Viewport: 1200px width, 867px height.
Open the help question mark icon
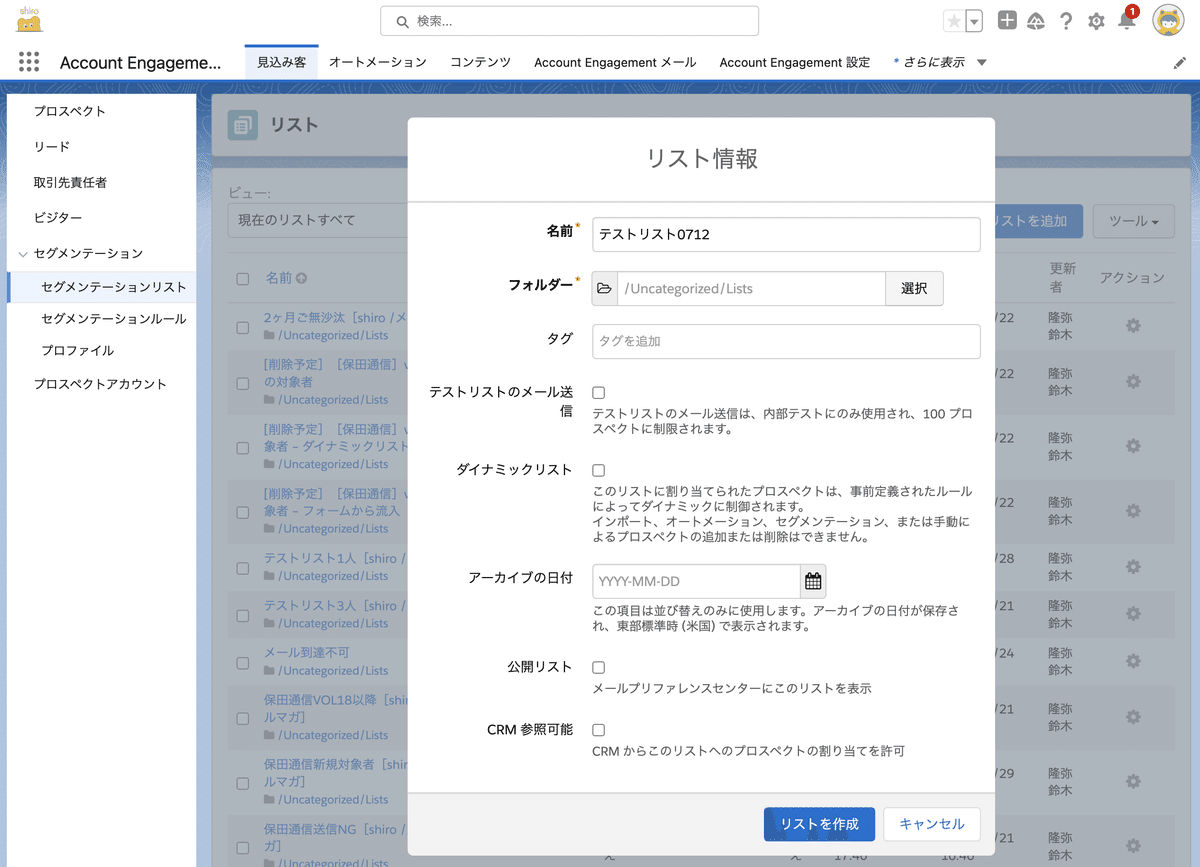(1066, 21)
